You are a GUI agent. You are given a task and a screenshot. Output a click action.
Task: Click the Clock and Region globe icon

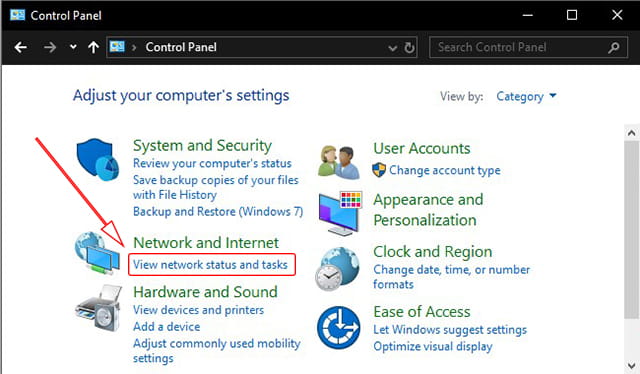pos(338,269)
